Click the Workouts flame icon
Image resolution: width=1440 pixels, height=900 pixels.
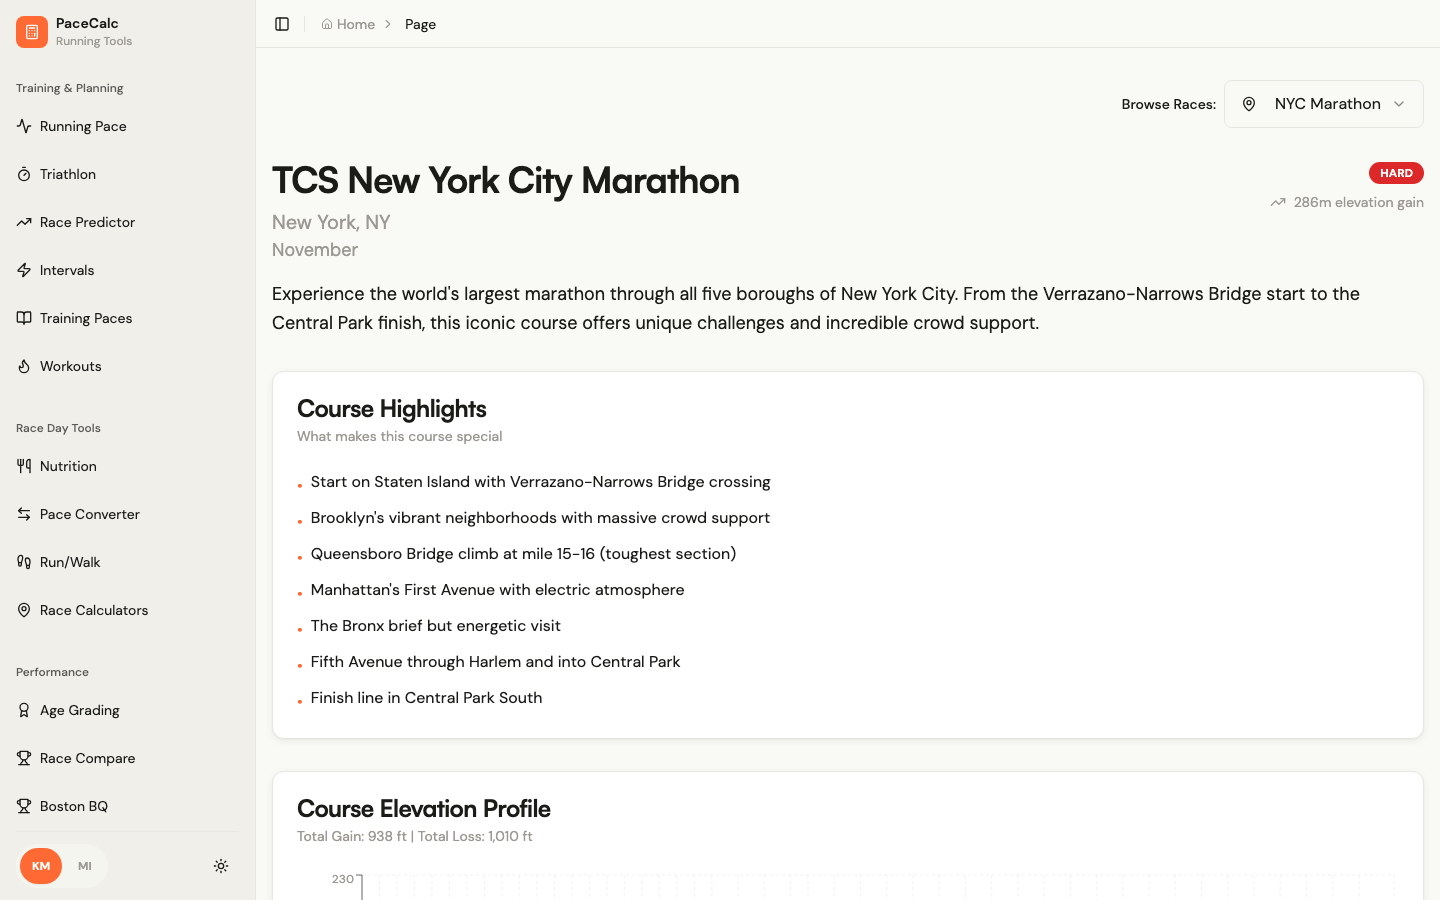click(x=24, y=366)
